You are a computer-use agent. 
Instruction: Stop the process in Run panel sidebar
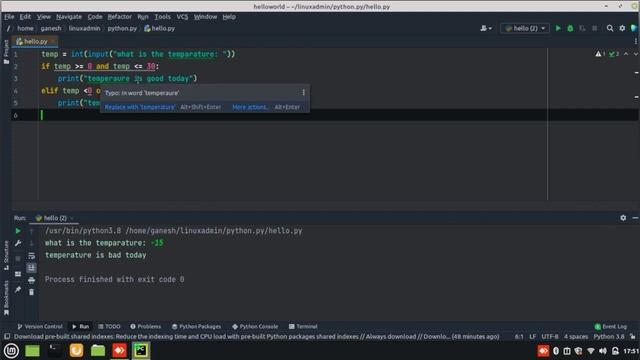tap(18, 259)
